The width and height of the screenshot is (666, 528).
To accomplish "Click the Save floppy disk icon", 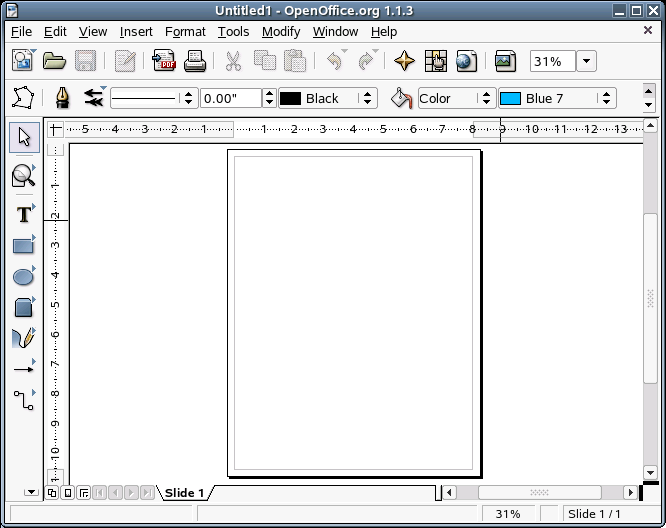I will (85, 61).
